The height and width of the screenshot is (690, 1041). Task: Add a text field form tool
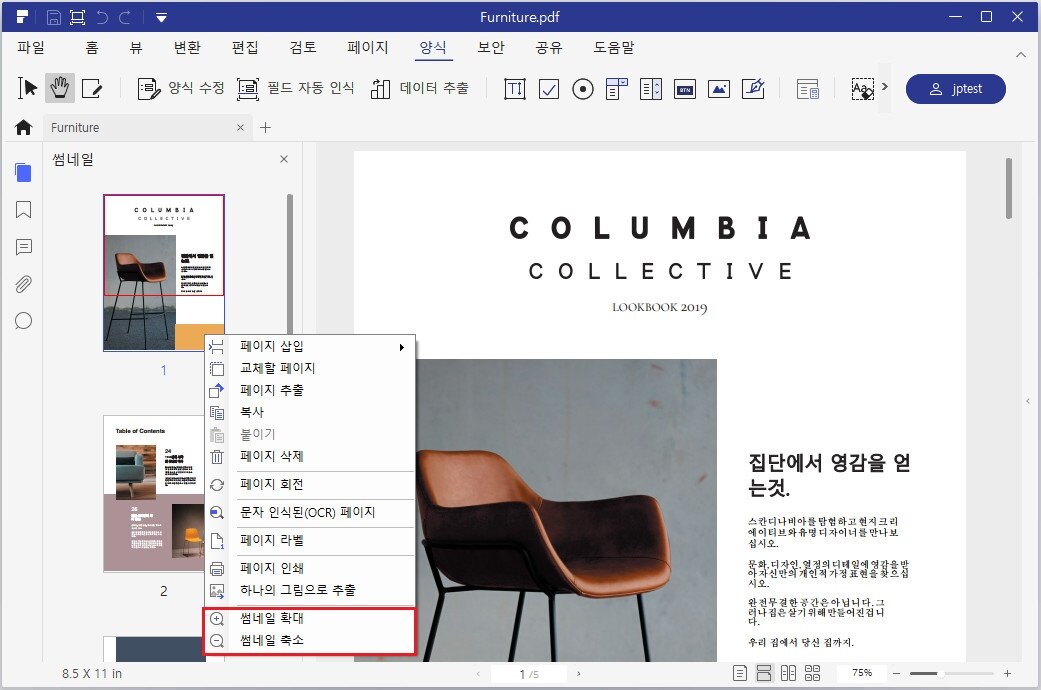tap(515, 89)
